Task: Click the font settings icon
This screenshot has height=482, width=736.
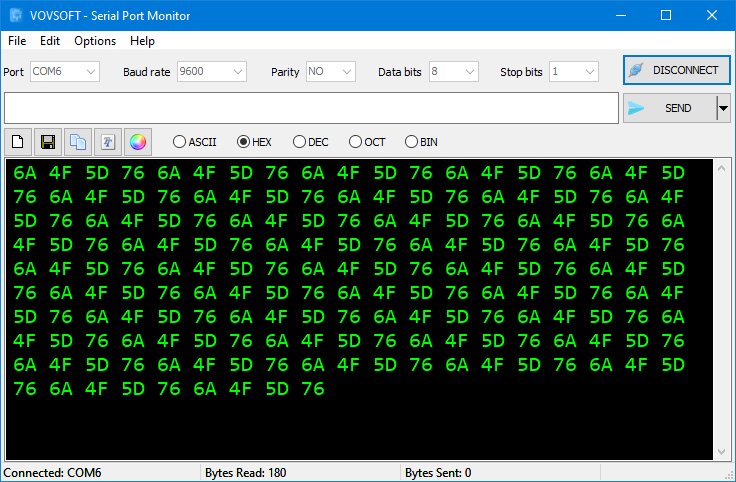Action: pos(107,142)
